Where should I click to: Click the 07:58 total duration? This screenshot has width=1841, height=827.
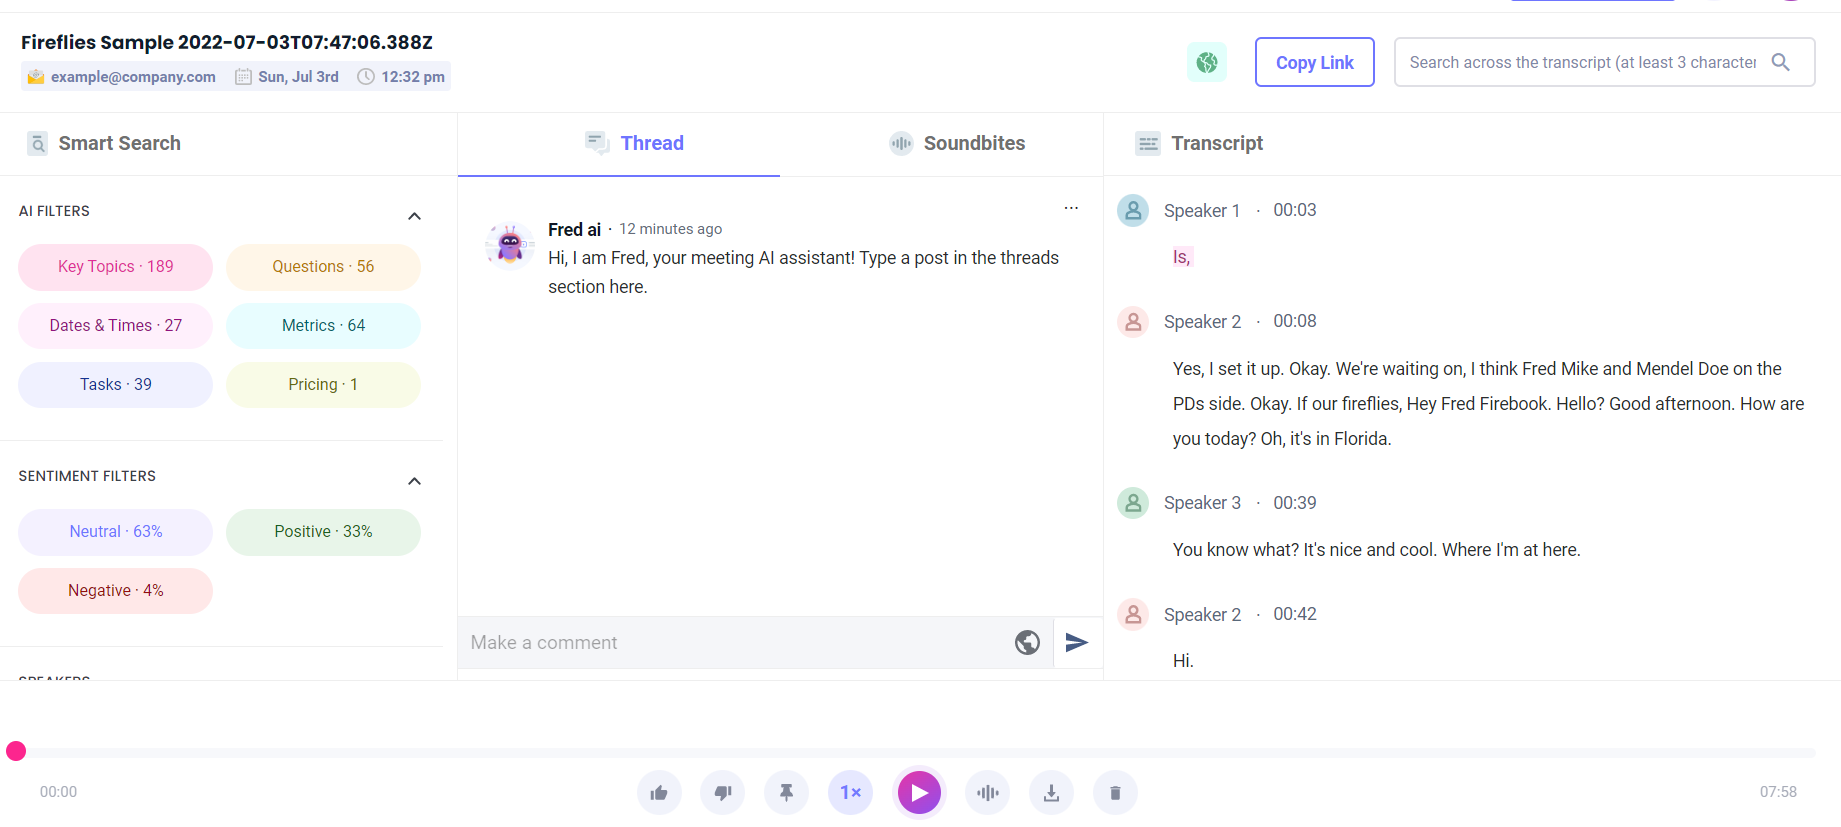click(x=1778, y=792)
